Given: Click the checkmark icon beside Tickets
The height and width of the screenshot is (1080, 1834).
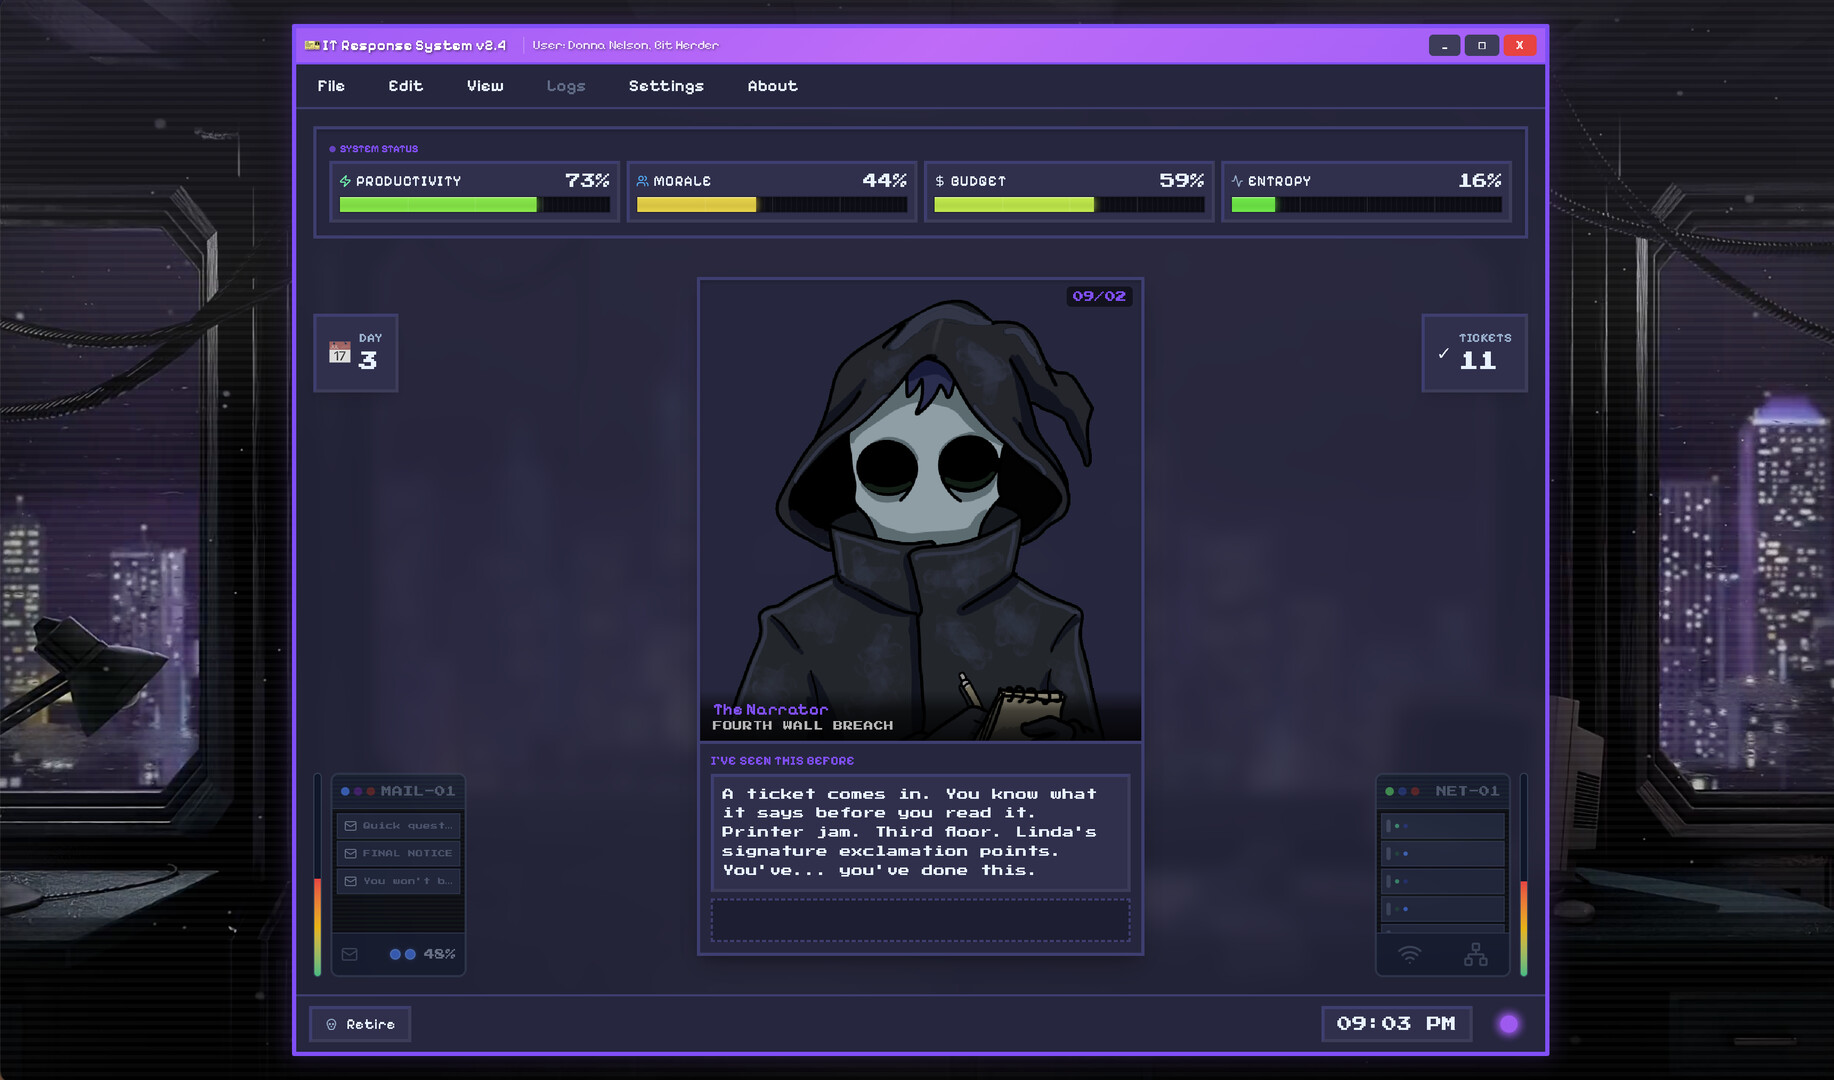Looking at the screenshot, I should pyautogui.click(x=1443, y=353).
